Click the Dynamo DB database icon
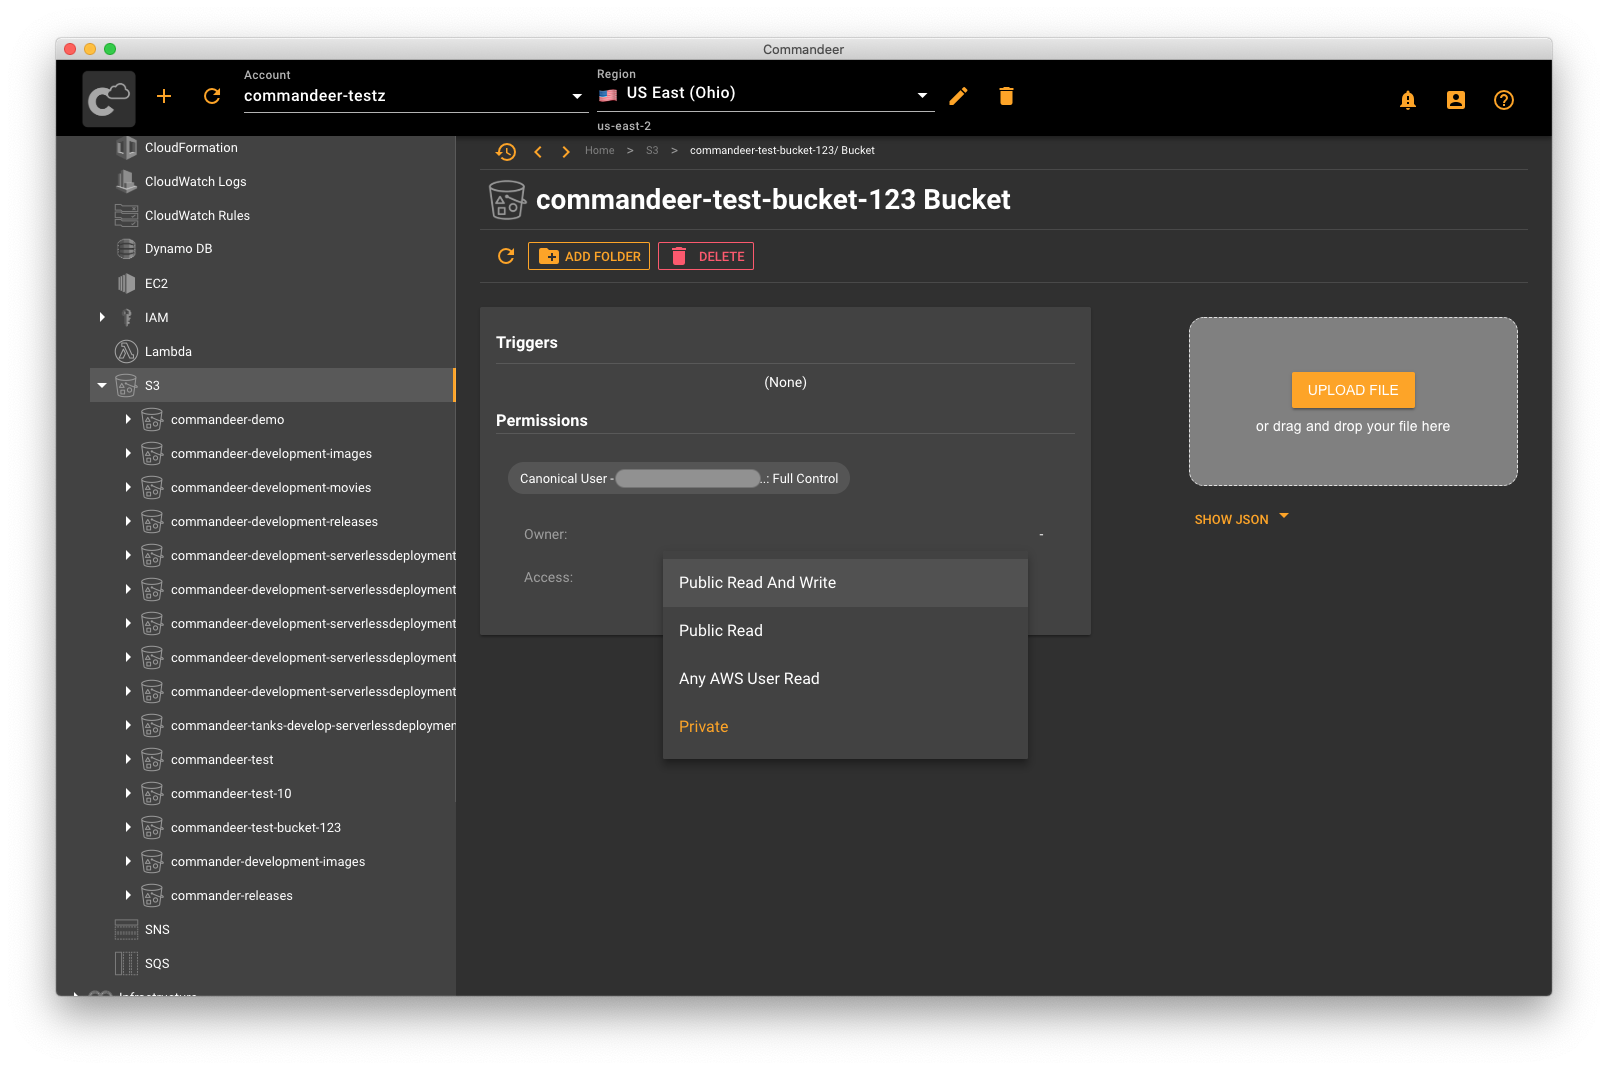 (x=126, y=249)
